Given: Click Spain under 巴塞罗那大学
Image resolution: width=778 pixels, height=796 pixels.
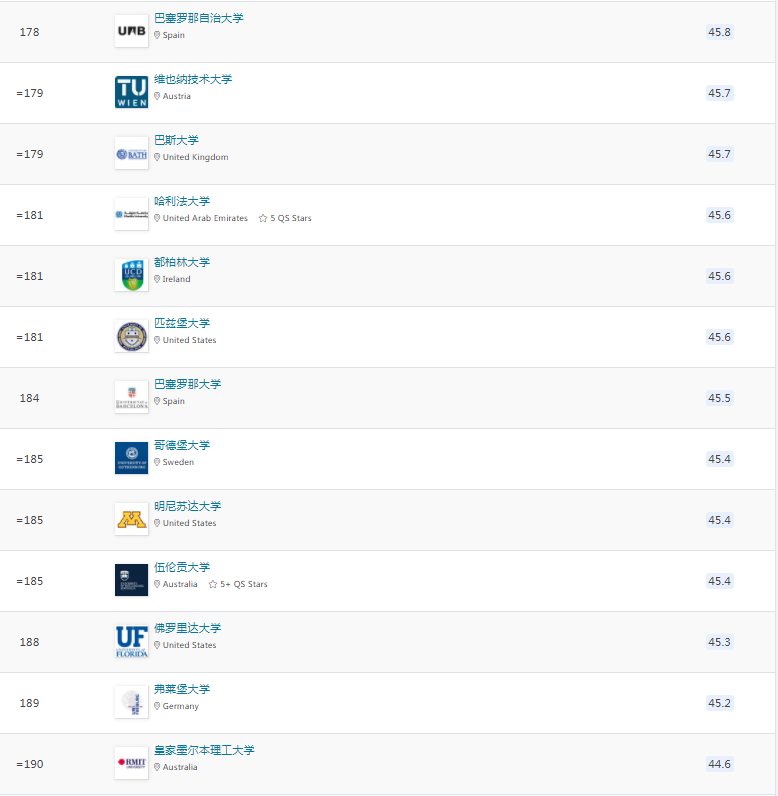Looking at the screenshot, I should [174, 401].
